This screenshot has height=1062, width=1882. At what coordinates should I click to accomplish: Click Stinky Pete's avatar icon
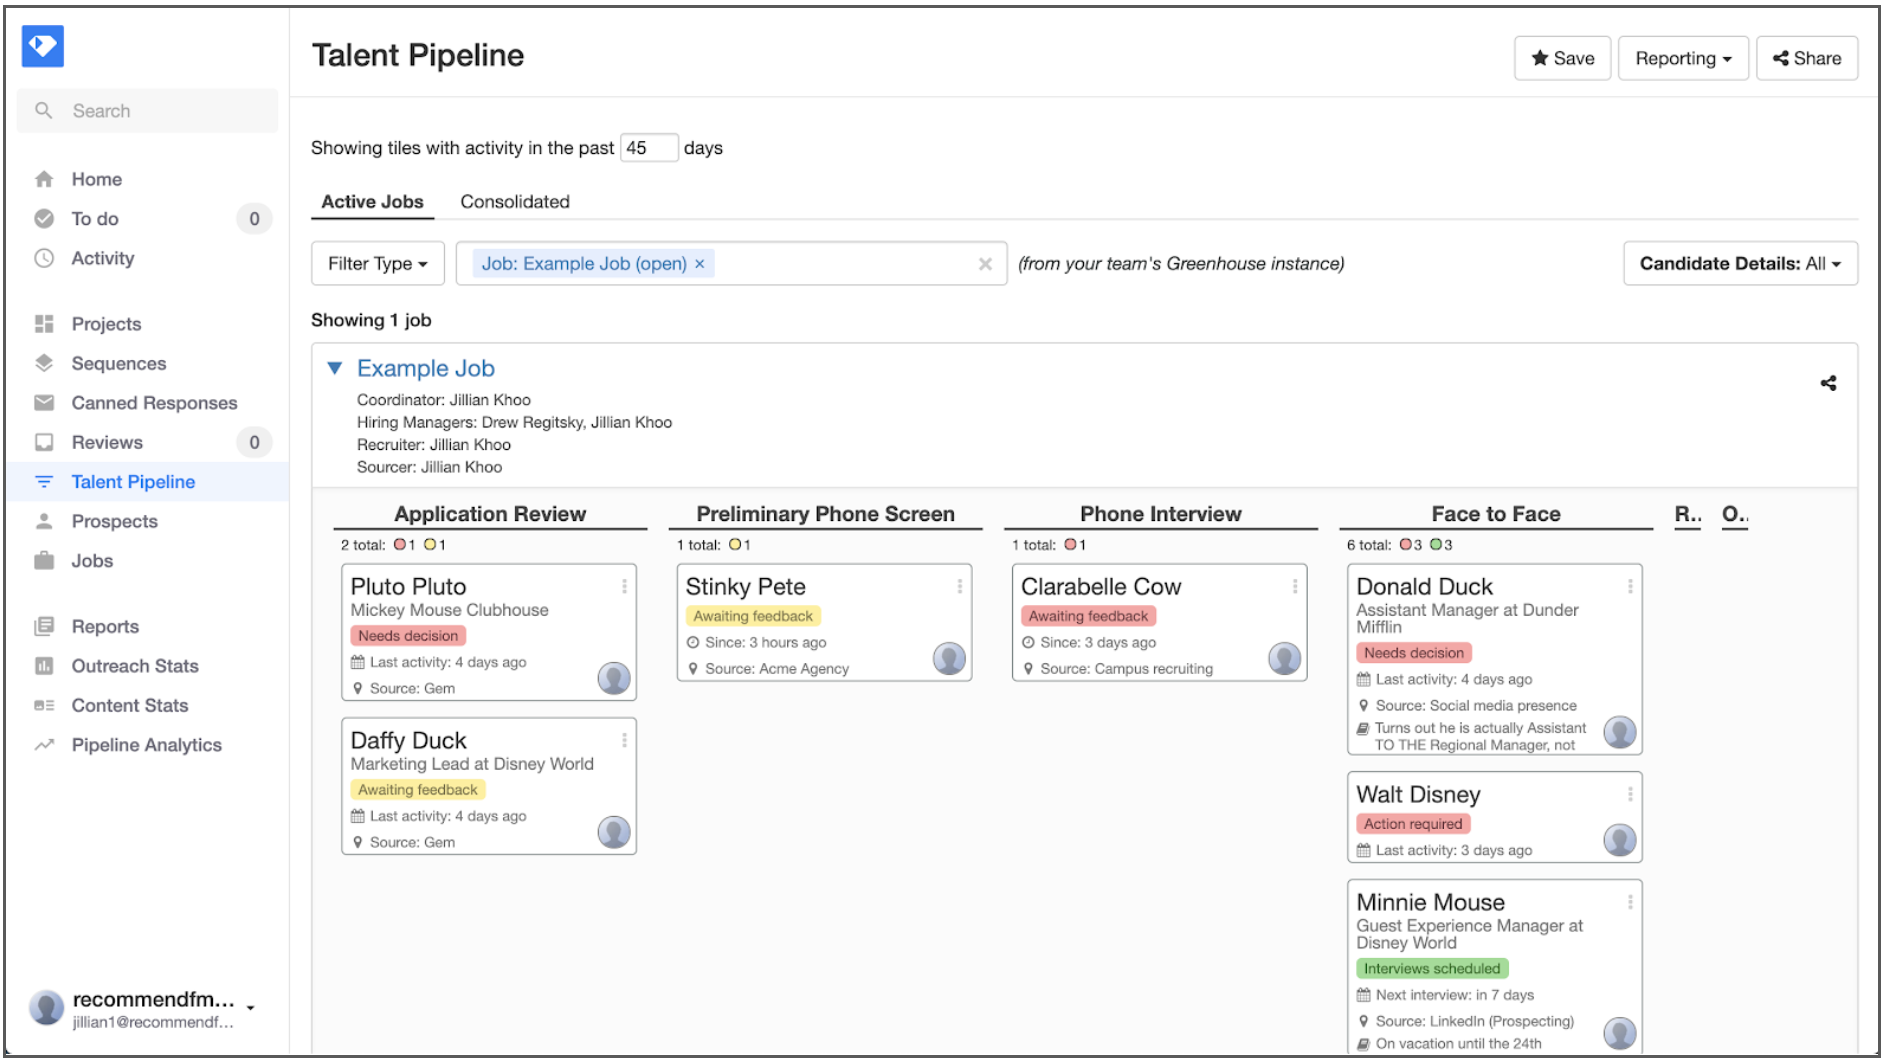pos(949,658)
